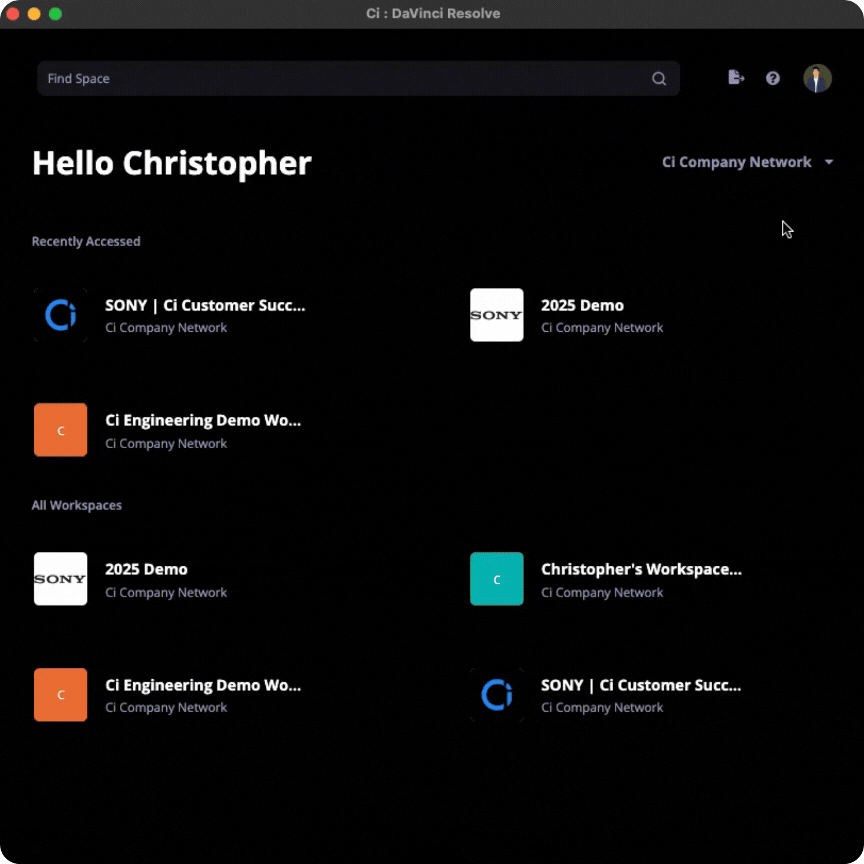The height and width of the screenshot is (864, 864).
Task: Click the Sony logo thumbnail under All Workspaces
Action: 61,579
